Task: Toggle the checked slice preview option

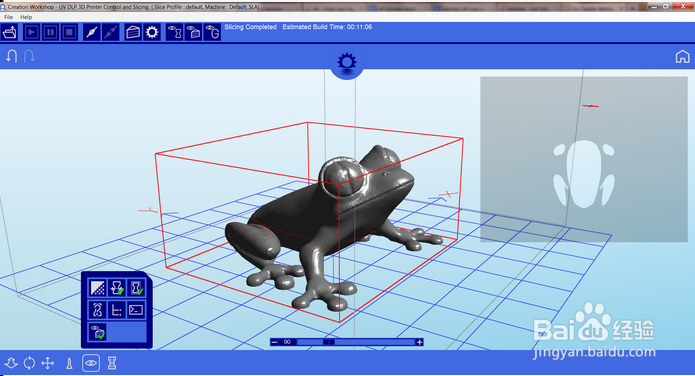Action: pos(117,287)
